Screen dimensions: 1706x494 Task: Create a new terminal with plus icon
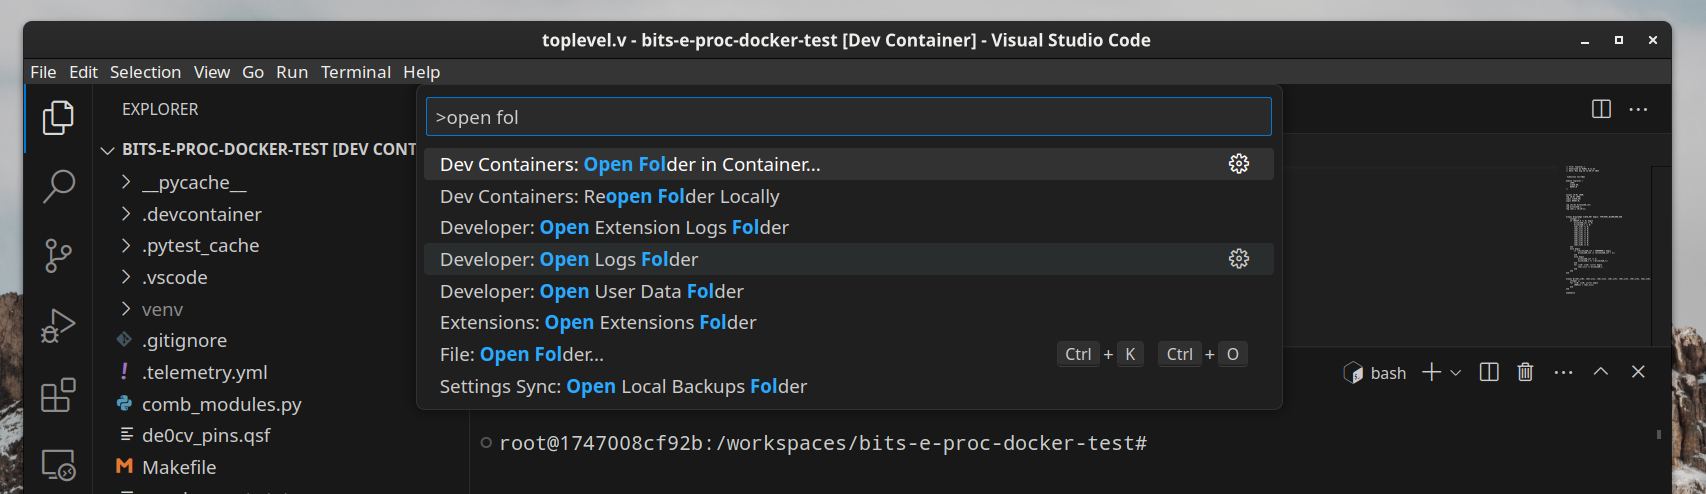(1431, 372)
